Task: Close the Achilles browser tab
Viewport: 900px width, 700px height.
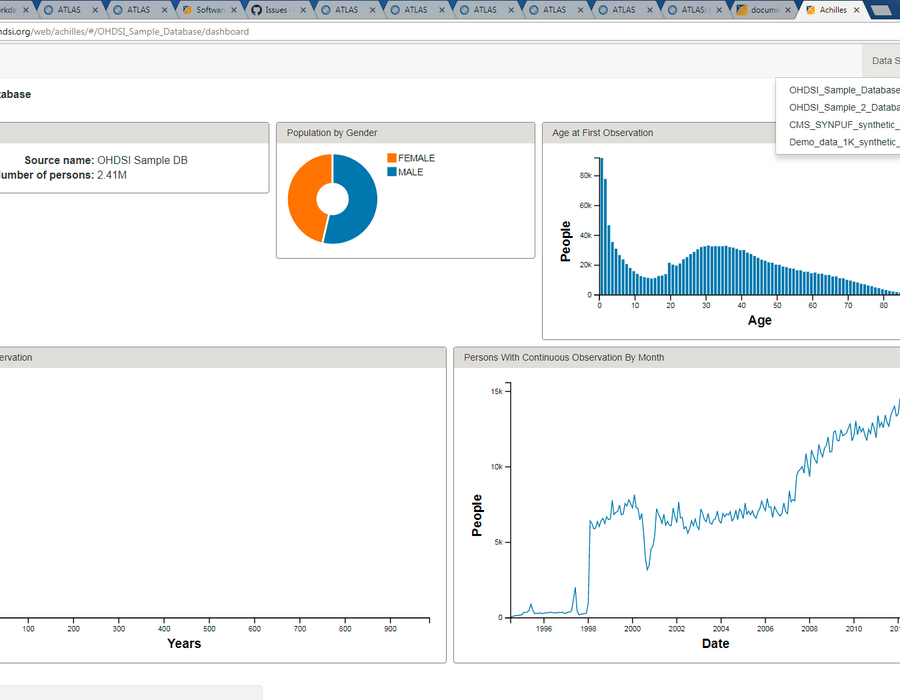Action: pos(856,10)
